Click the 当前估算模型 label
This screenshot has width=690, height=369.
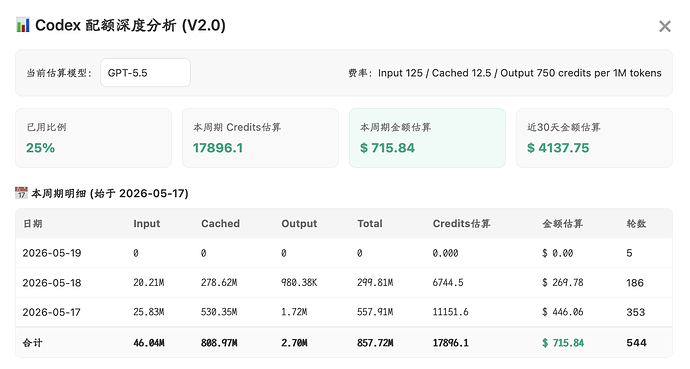(x=59, y=73)
